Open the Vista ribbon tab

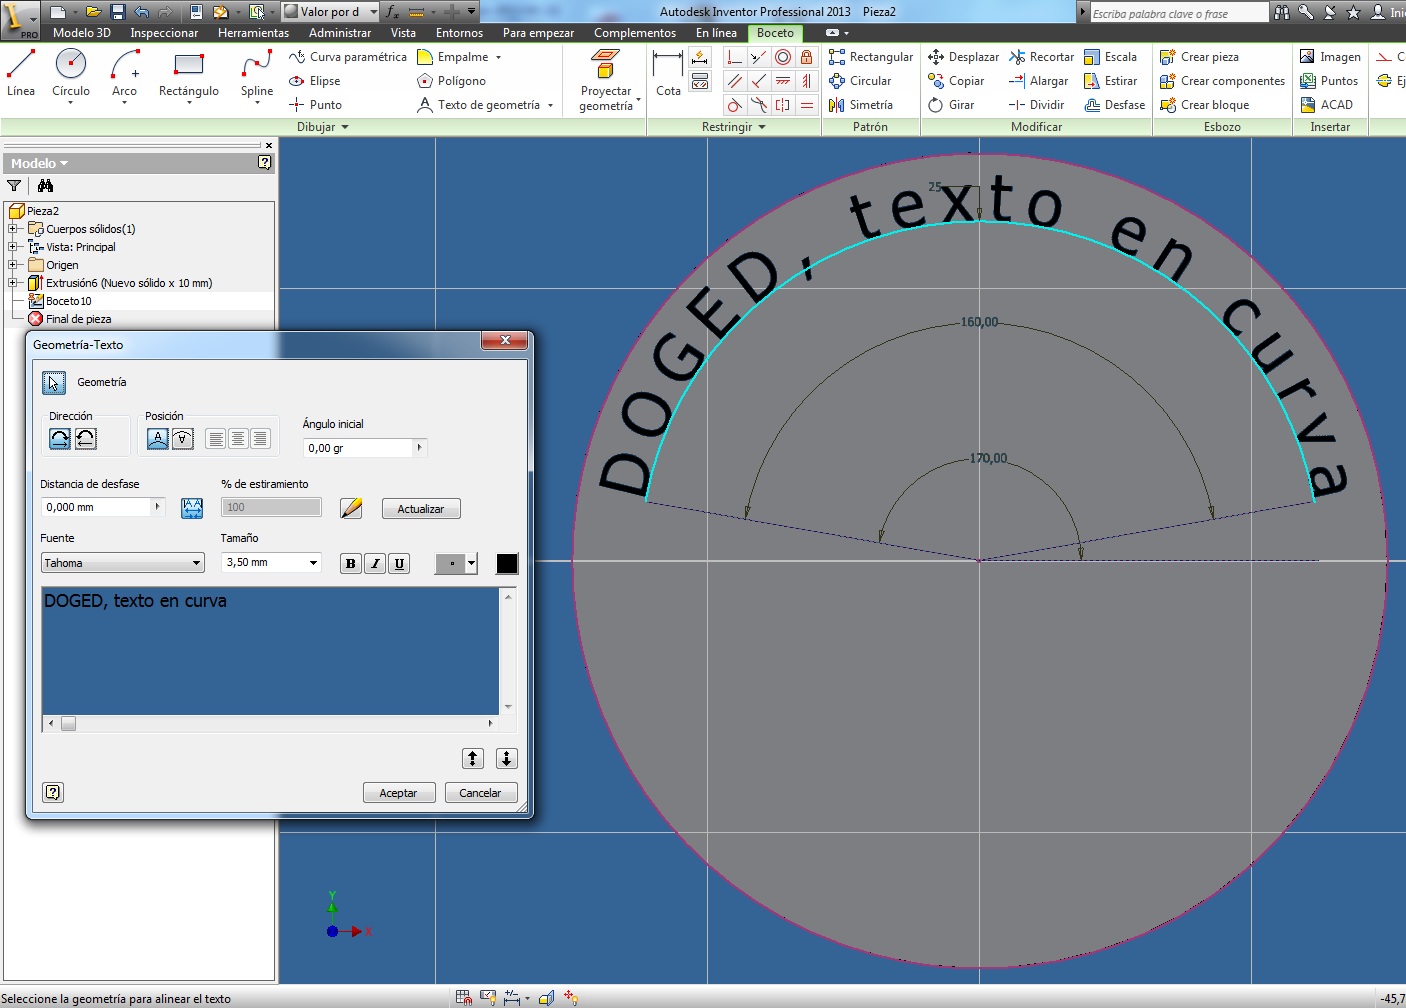click(403, 33)
